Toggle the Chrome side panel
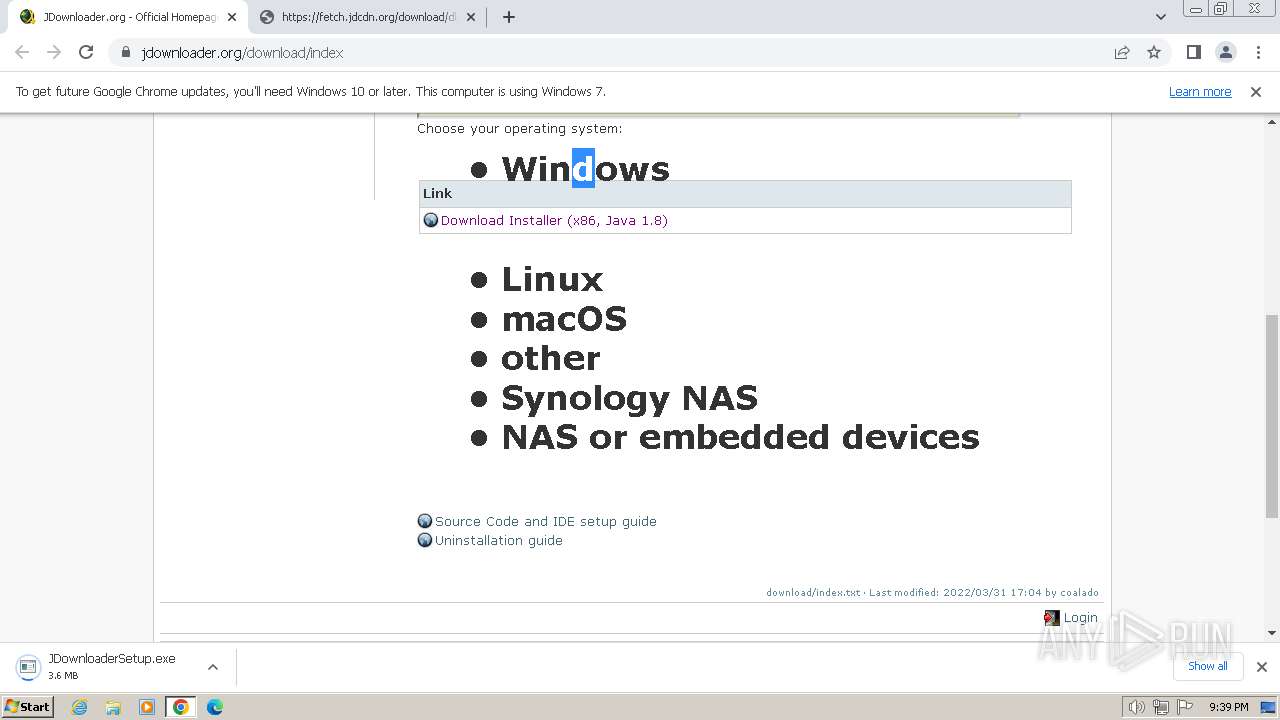 pyautogui.click(x=1193, y=53)
